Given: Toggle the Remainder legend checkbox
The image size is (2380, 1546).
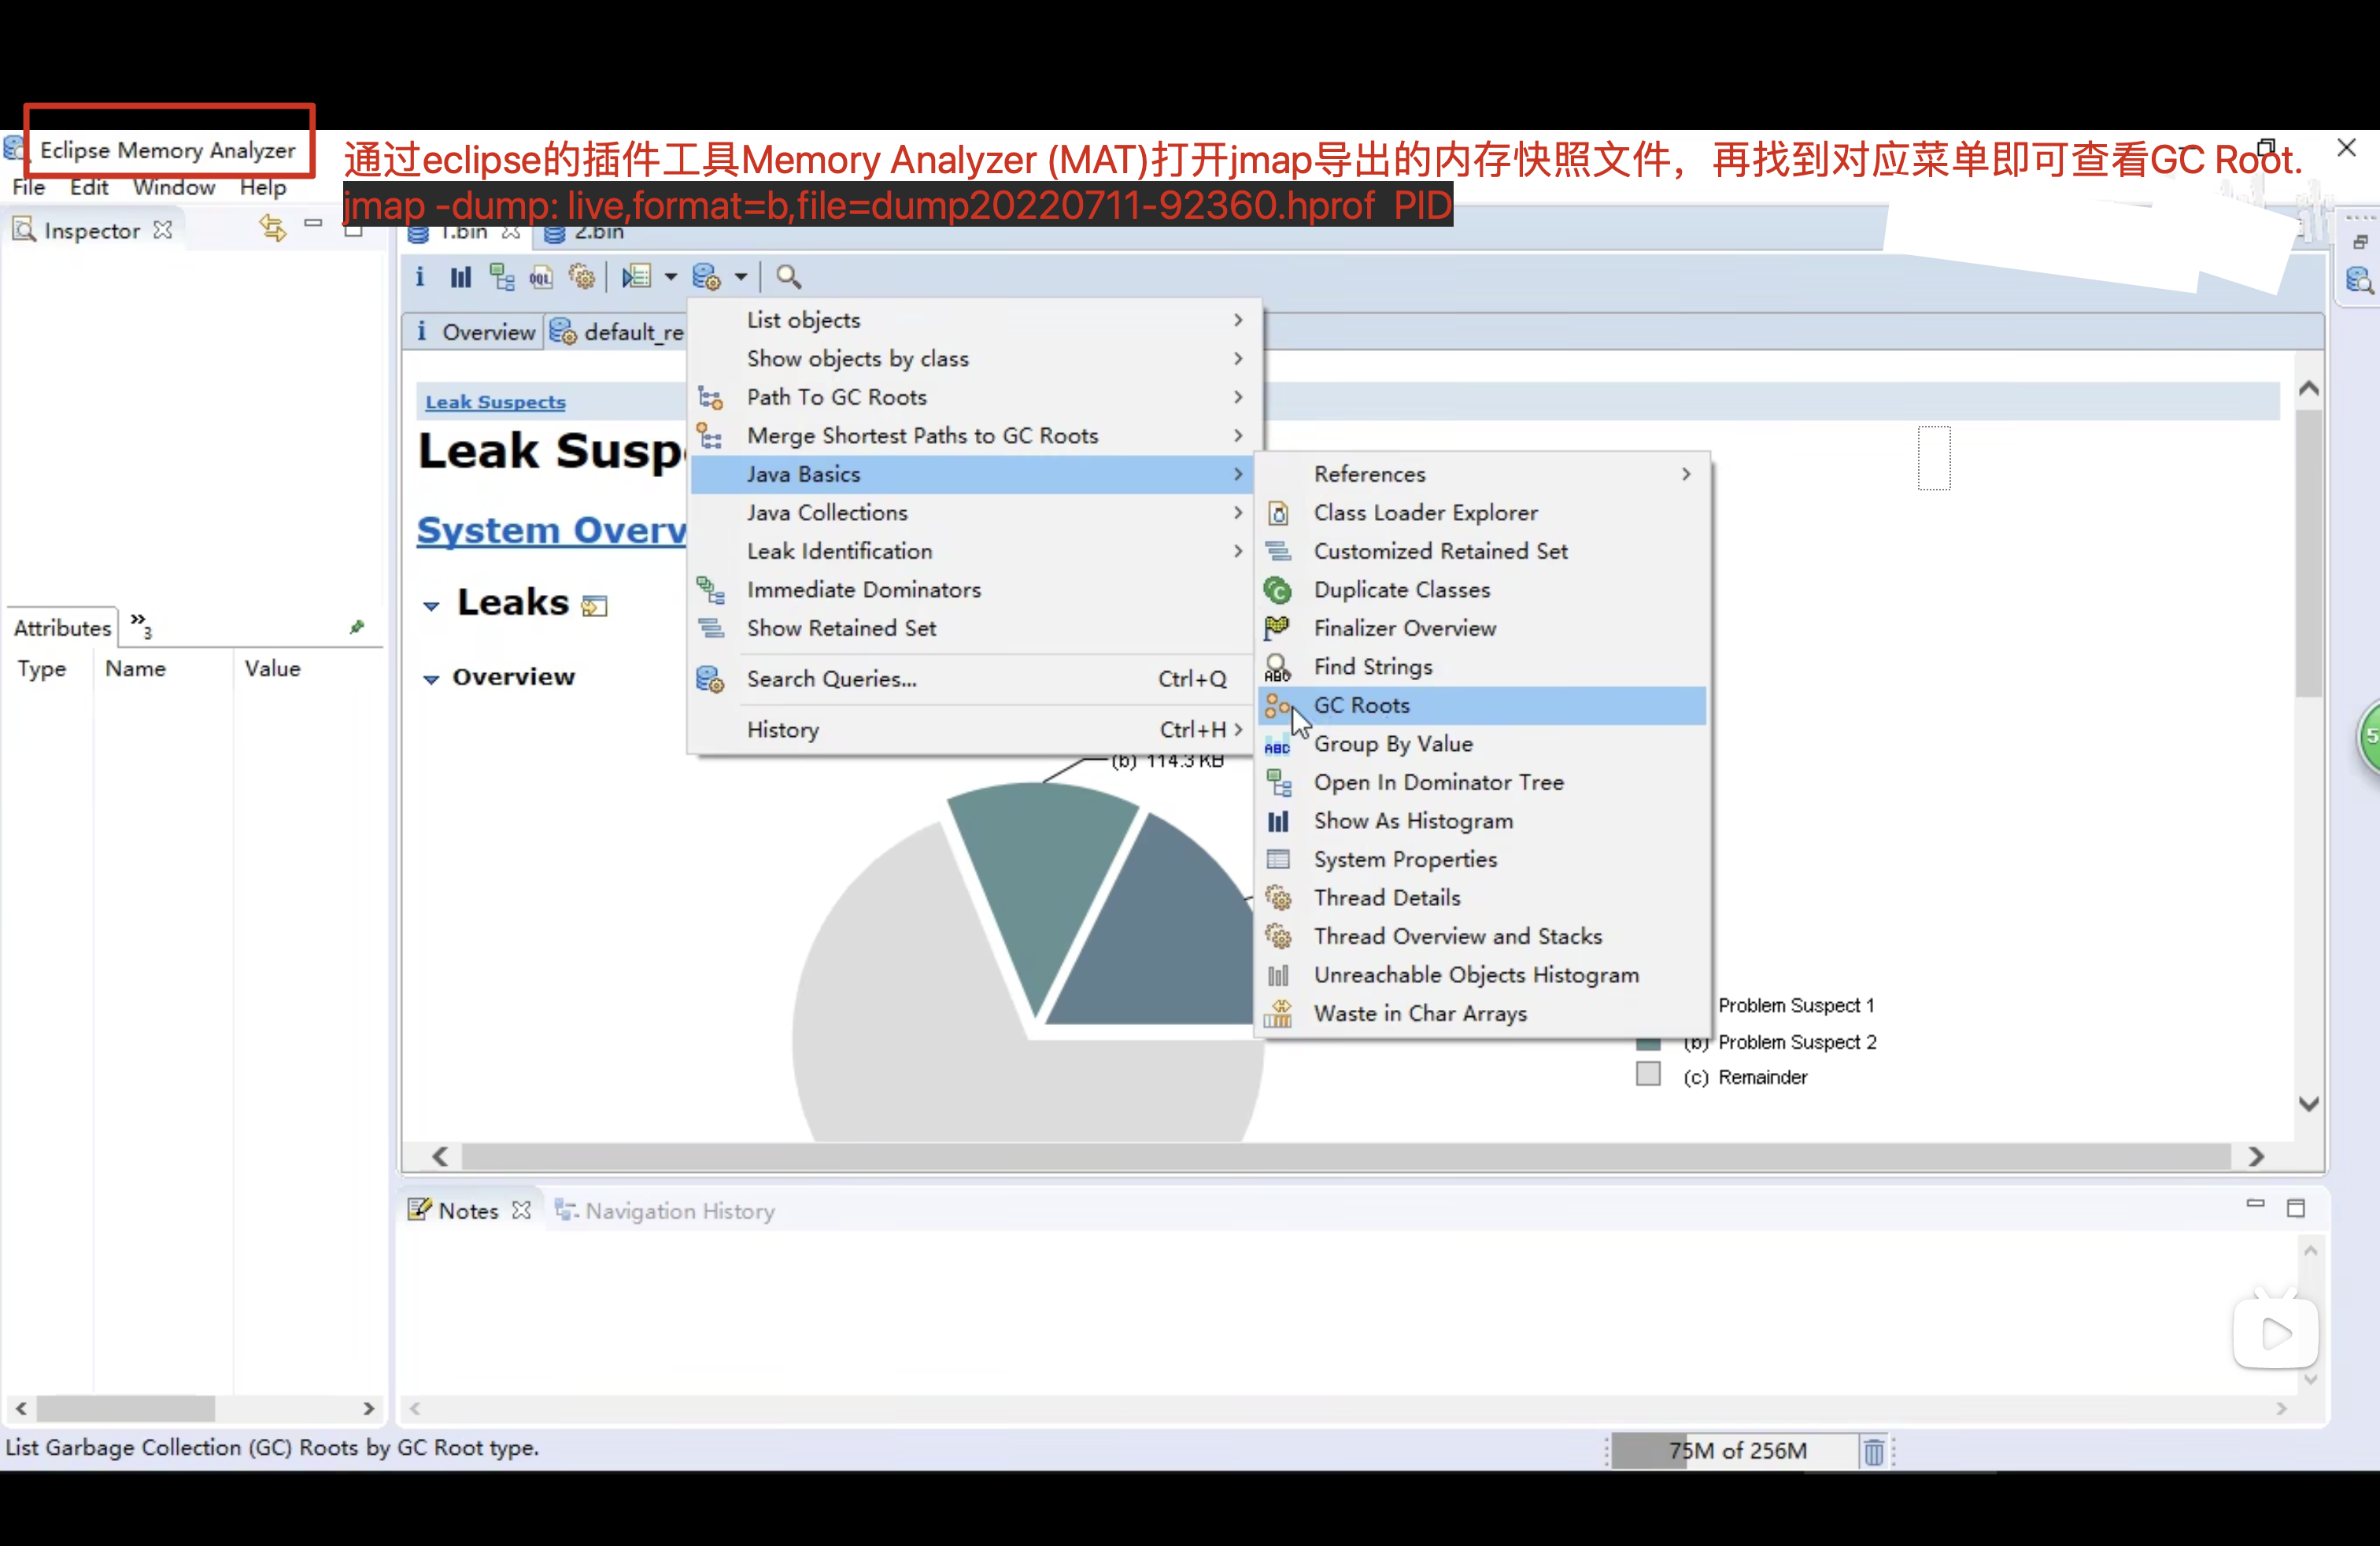Looking at the screenshot, I should click(1649, 1075).
